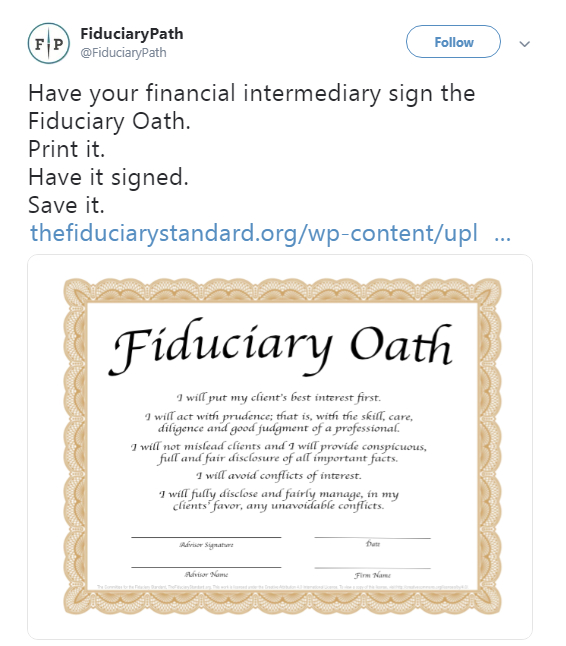Open the thefiduciarystandard.org link
Viewport: 566px width, 646px height.
254,234
